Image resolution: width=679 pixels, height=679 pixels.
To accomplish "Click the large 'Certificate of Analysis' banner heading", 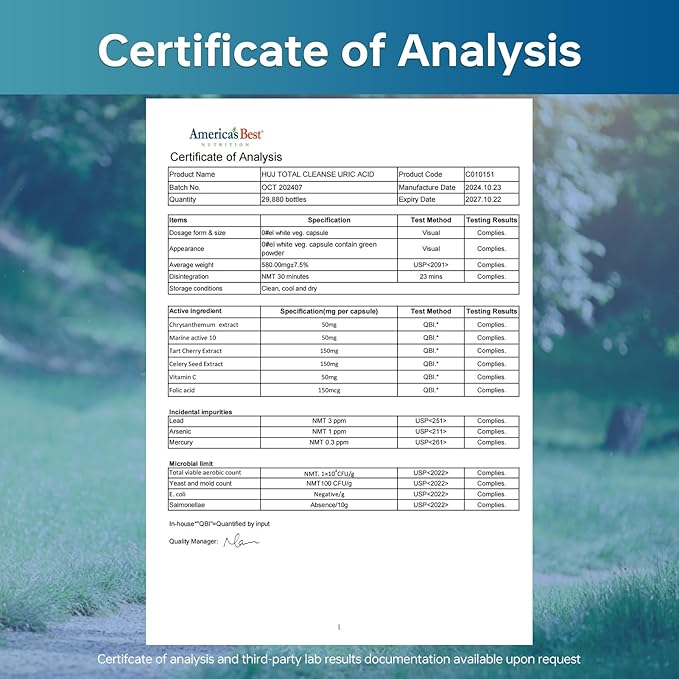I will [x=340, y=51].
